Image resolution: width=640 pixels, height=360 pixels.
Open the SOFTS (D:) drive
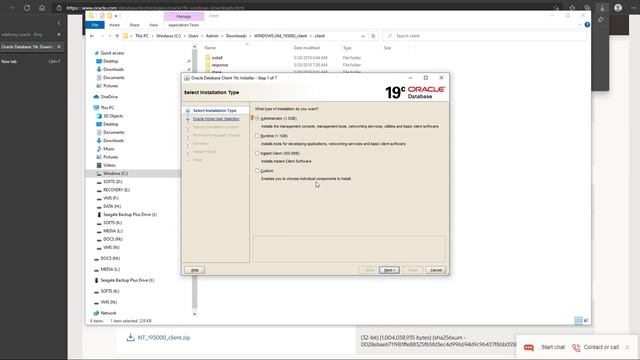pyautogui.click(x=112, y=182)
